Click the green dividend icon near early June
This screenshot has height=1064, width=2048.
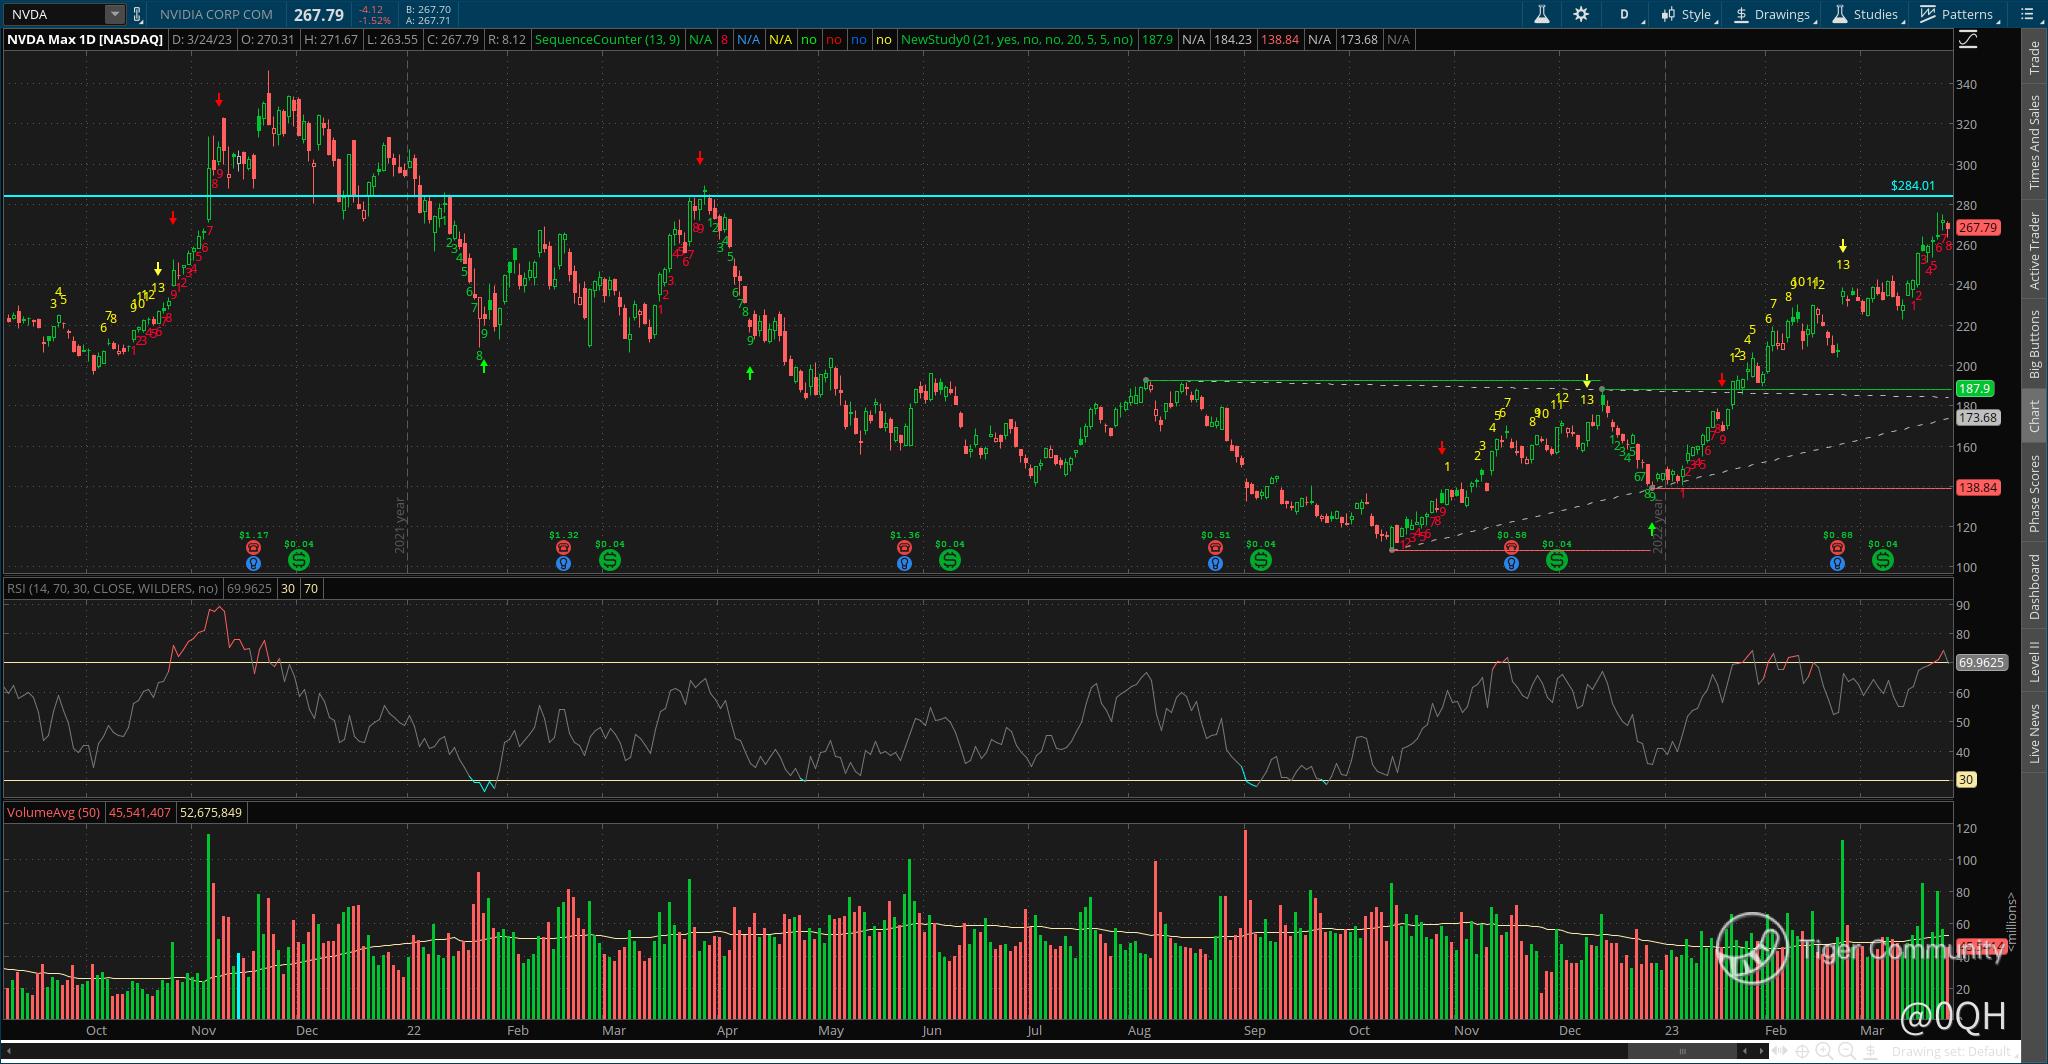(x=949, y=560)
